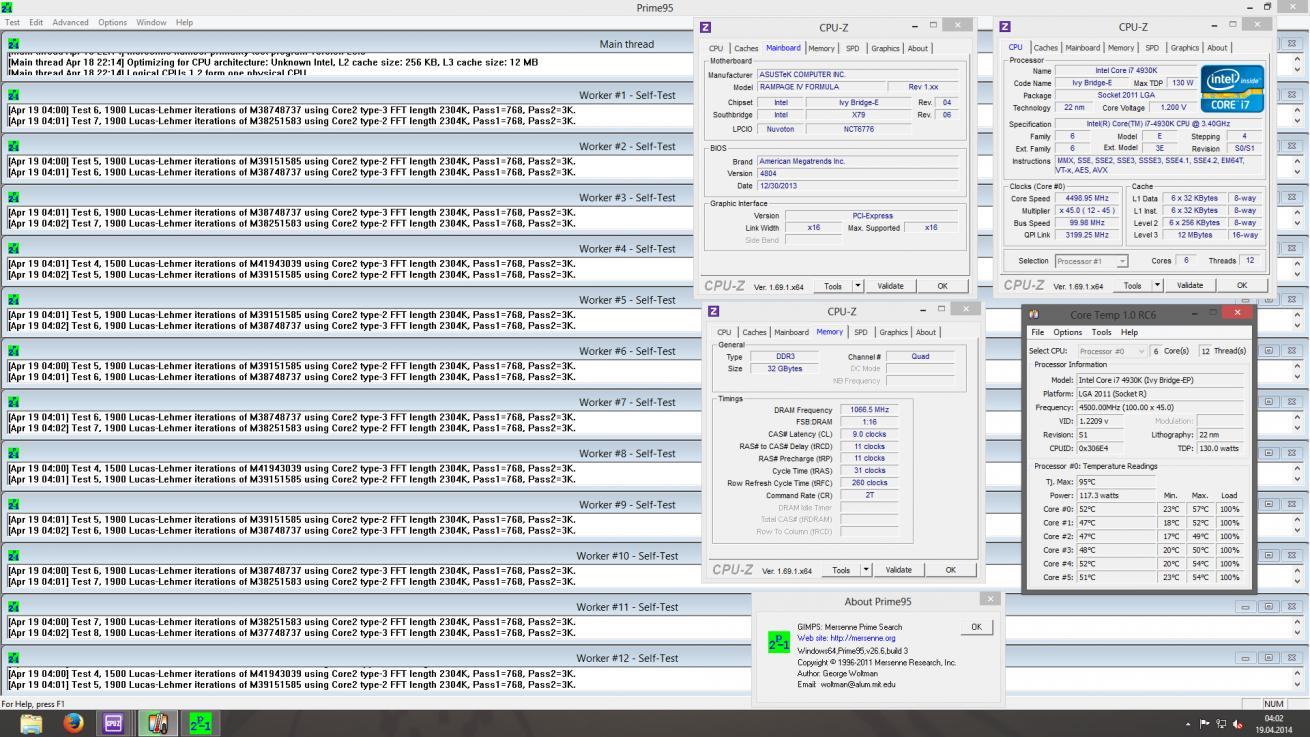
Task: Open Tools dropdown arrow in CPU-Z Memory window
Action: point(866,570)
